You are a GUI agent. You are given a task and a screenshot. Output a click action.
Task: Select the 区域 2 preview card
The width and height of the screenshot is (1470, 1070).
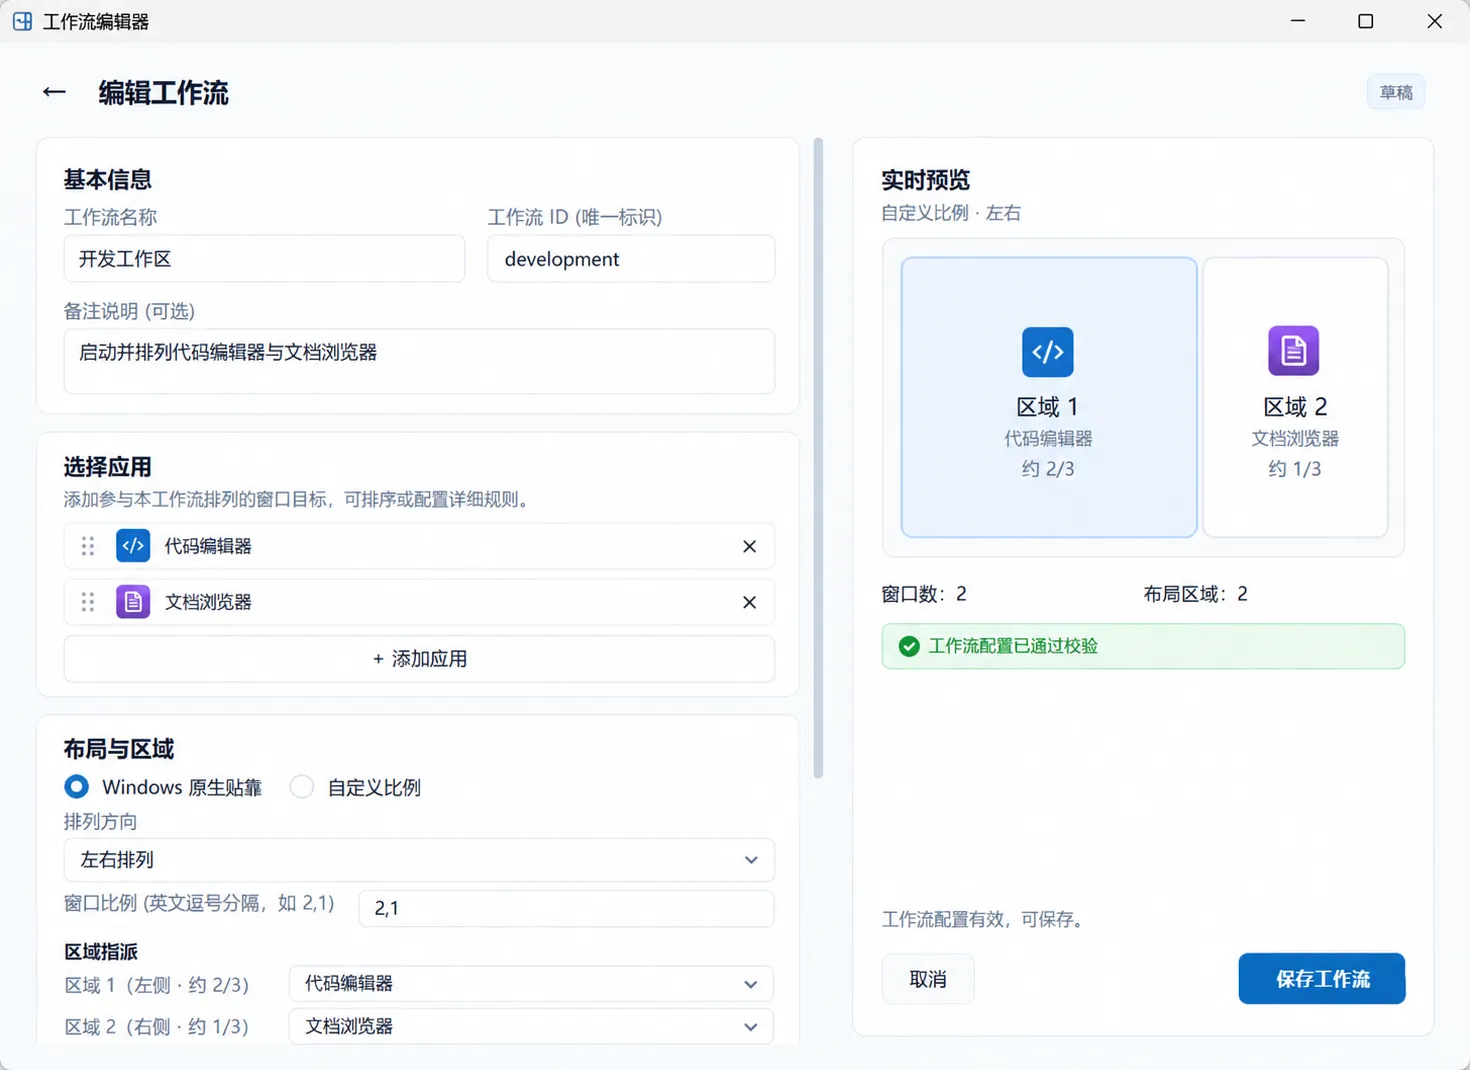(1295, 397)
